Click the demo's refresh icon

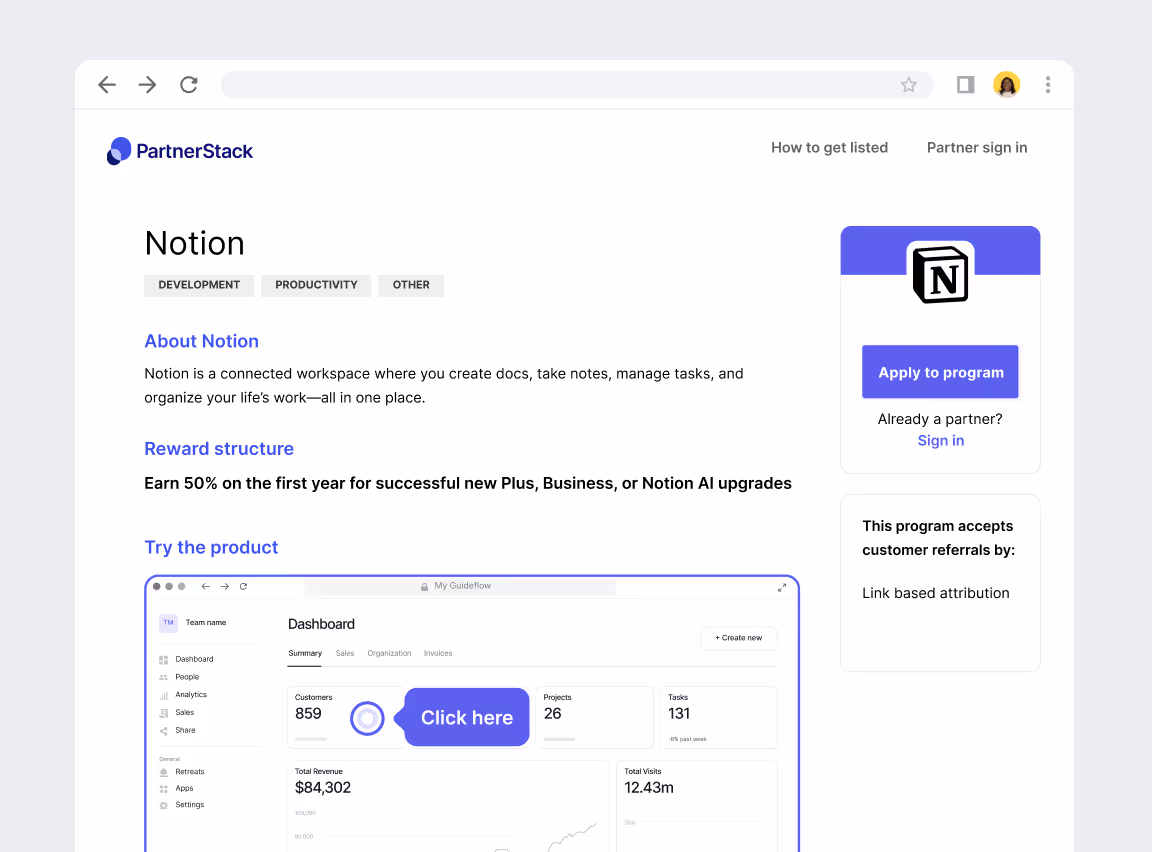pos(243,586)
